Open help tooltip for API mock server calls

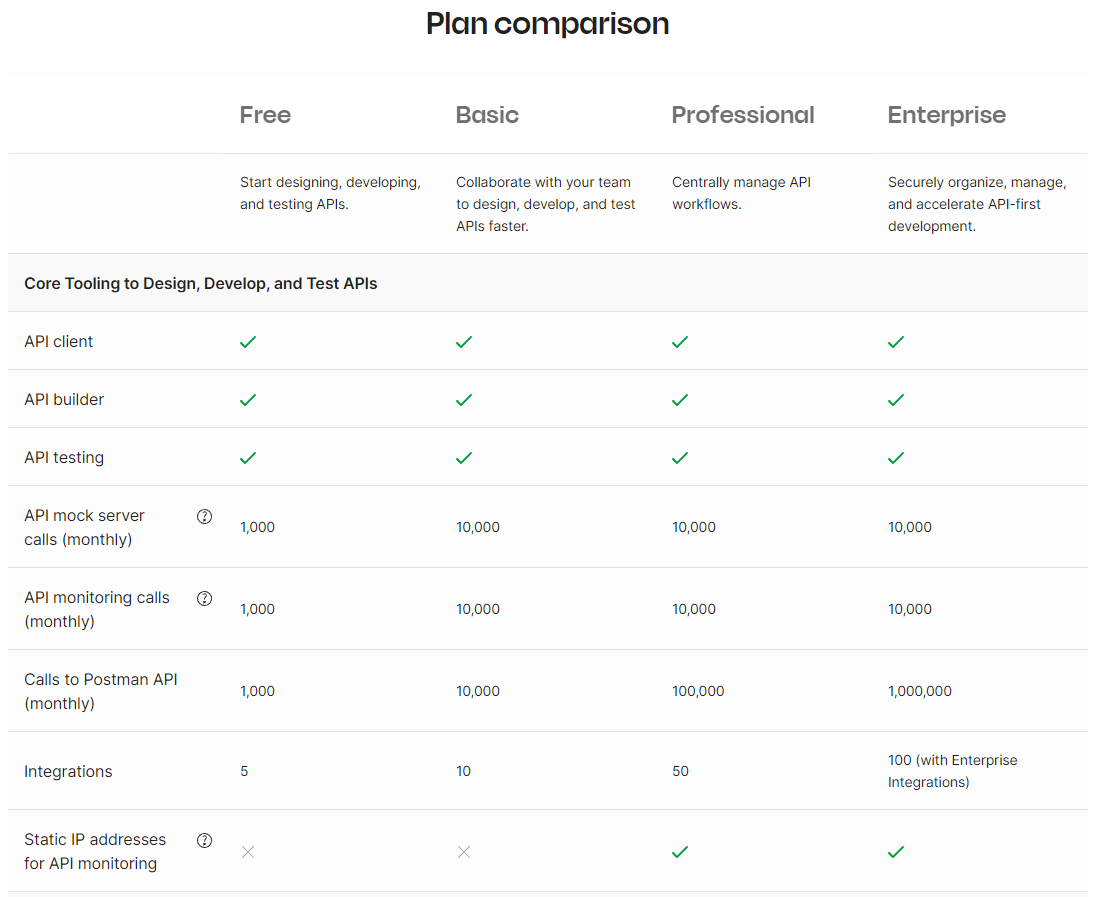[204, 516]
